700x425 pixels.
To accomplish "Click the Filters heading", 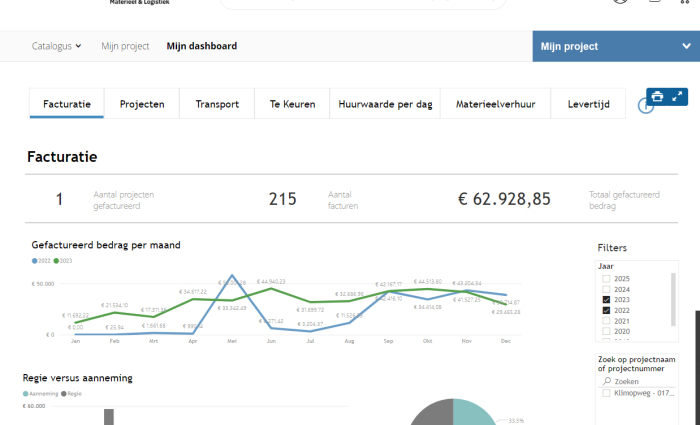I will [x=612, y=248].
